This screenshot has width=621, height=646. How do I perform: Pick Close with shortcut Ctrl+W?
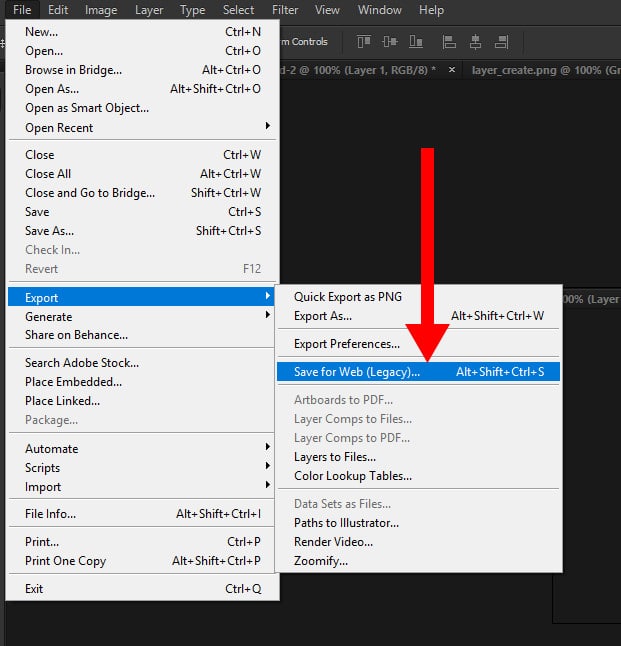[141, 154]
